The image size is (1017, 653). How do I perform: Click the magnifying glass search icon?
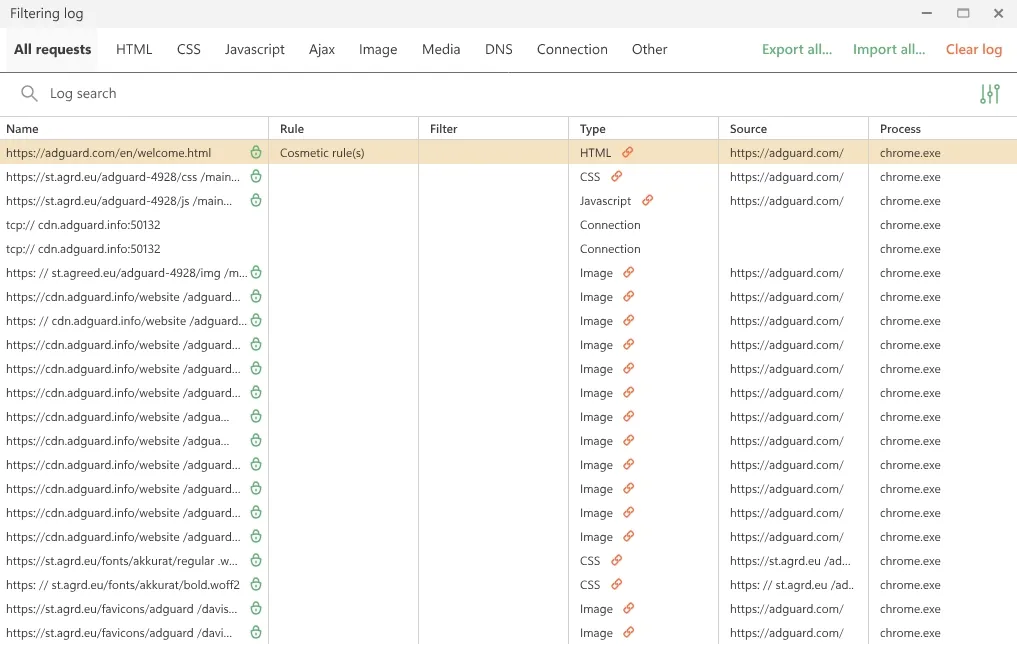pos(29,94)
